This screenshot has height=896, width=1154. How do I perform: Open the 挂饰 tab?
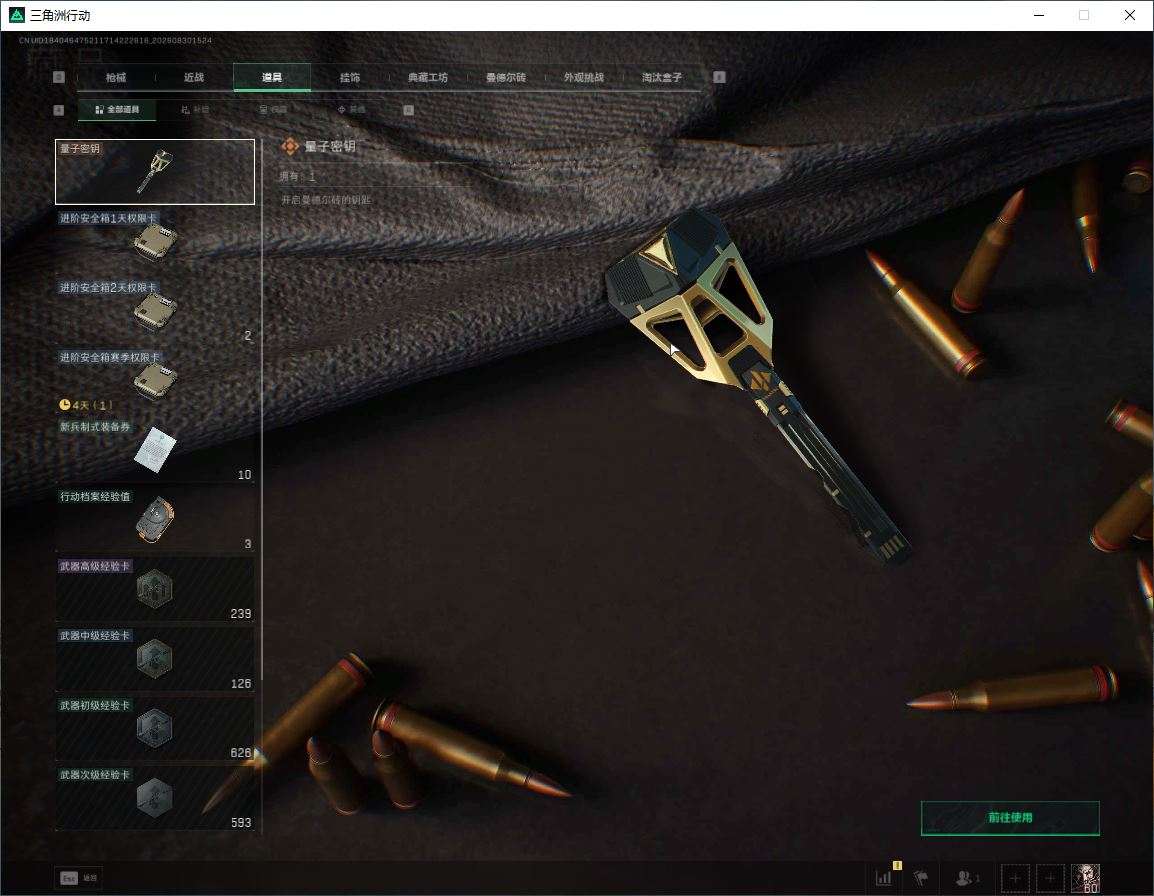pos(350,77)
